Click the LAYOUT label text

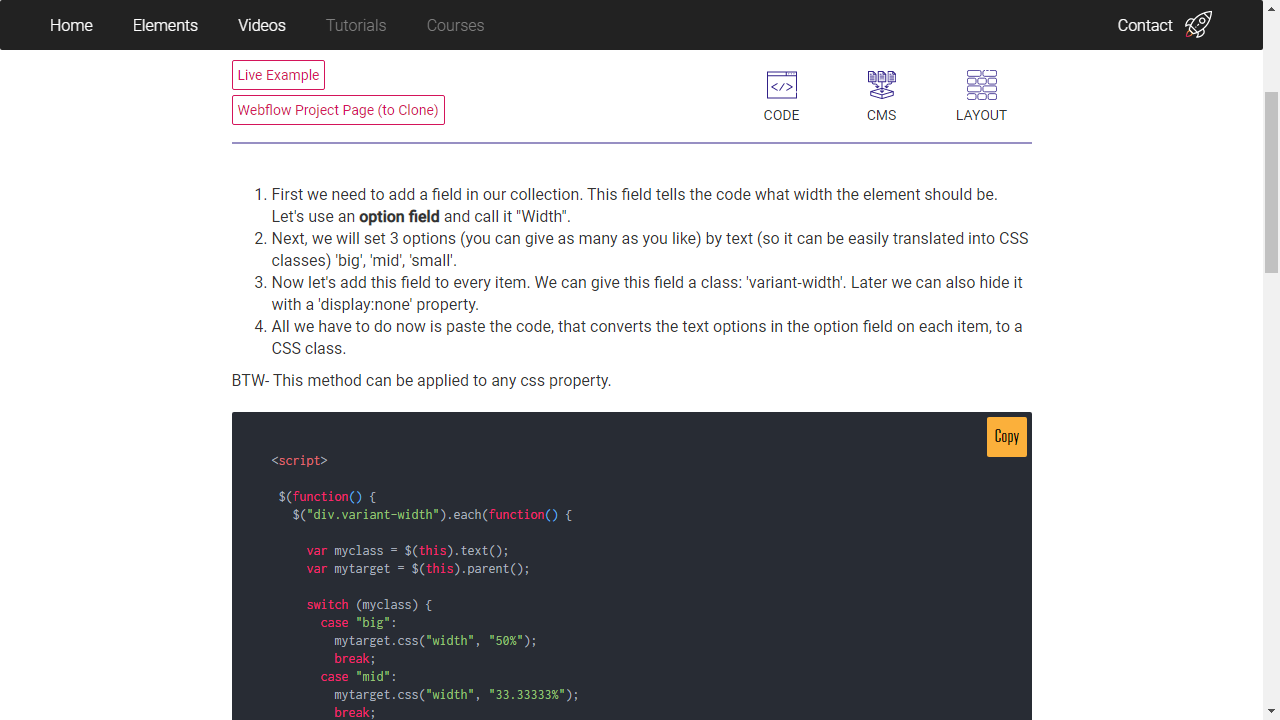click(982, 115)
